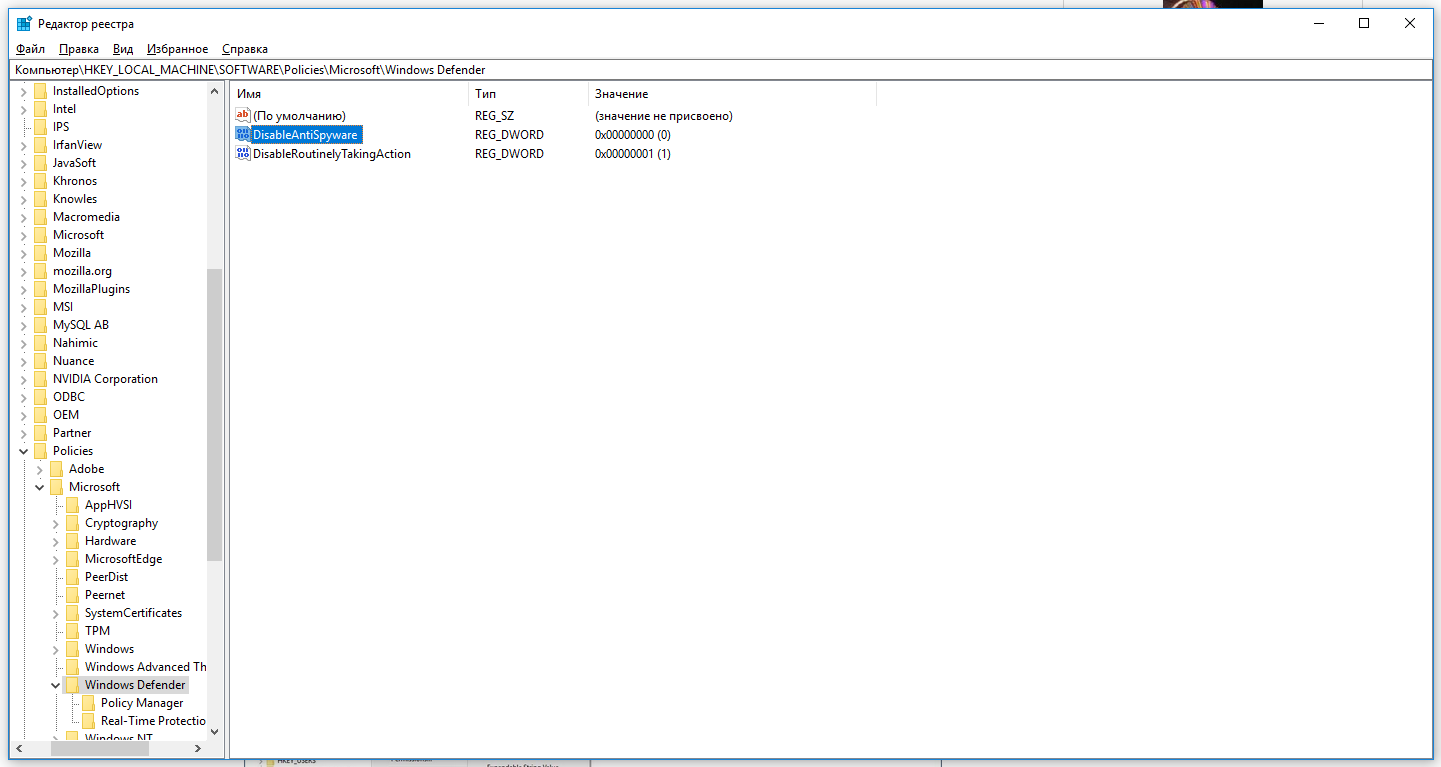This screenshot has width=1441, height=767.
Task: Click the Policy Manager folder icon
Action: coord(89,702)
